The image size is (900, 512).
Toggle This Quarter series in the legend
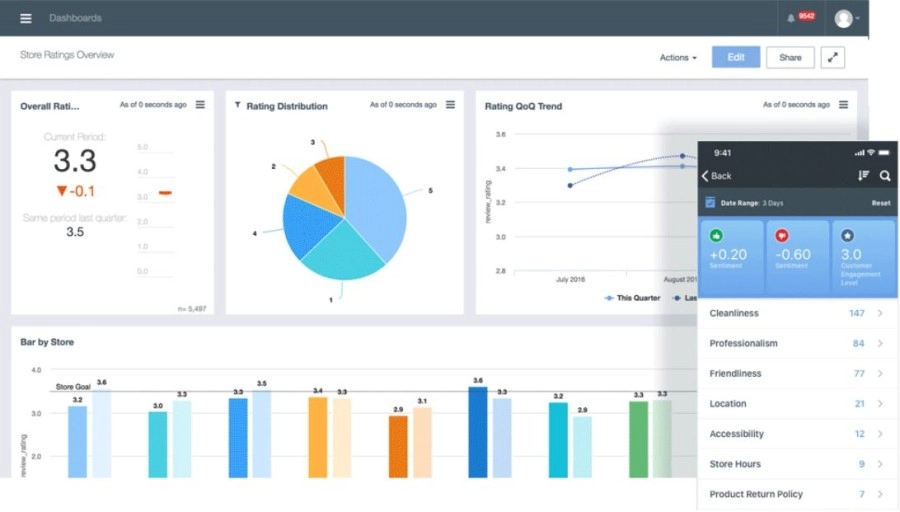(632, 298)
